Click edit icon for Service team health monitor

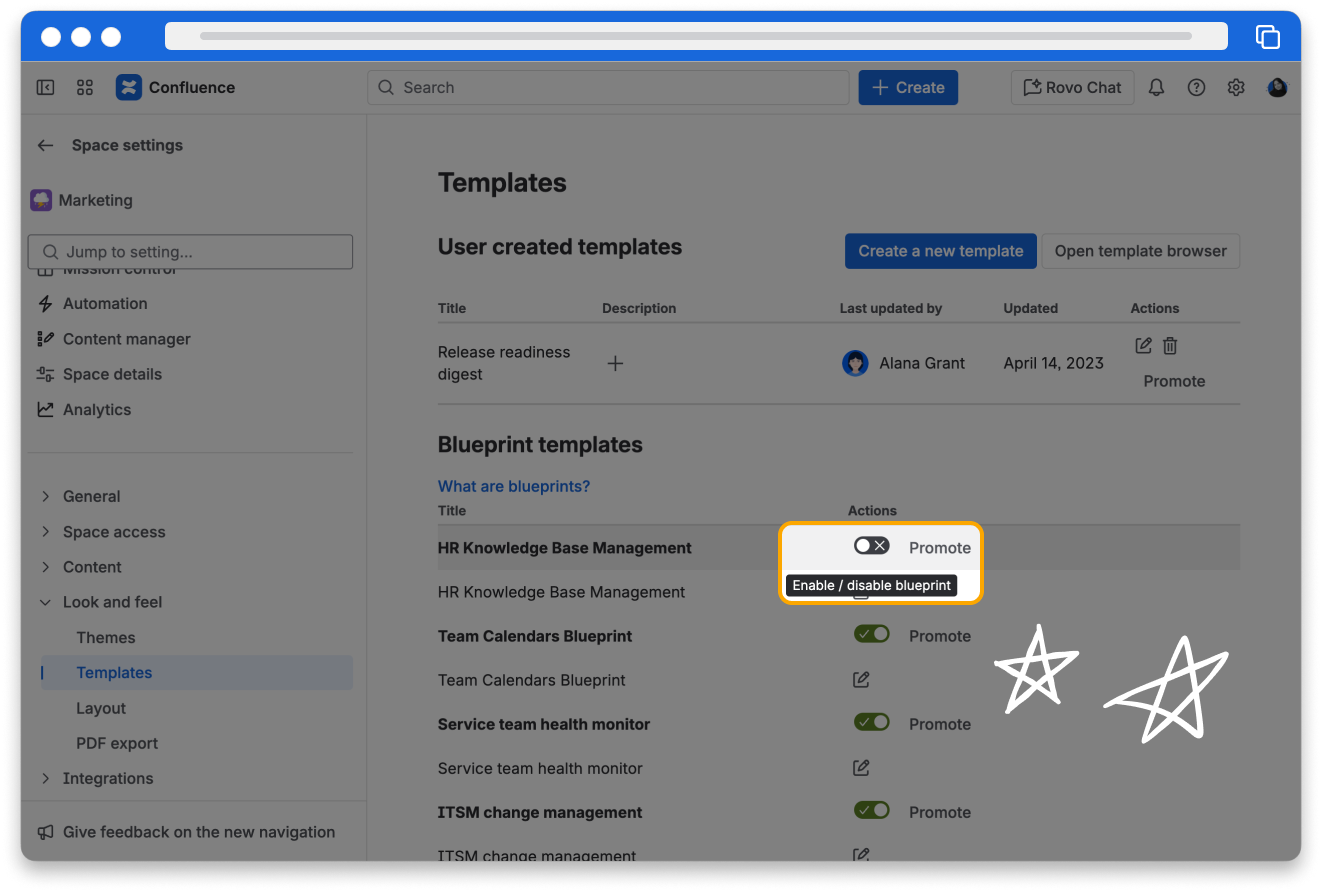pos(861,768)
